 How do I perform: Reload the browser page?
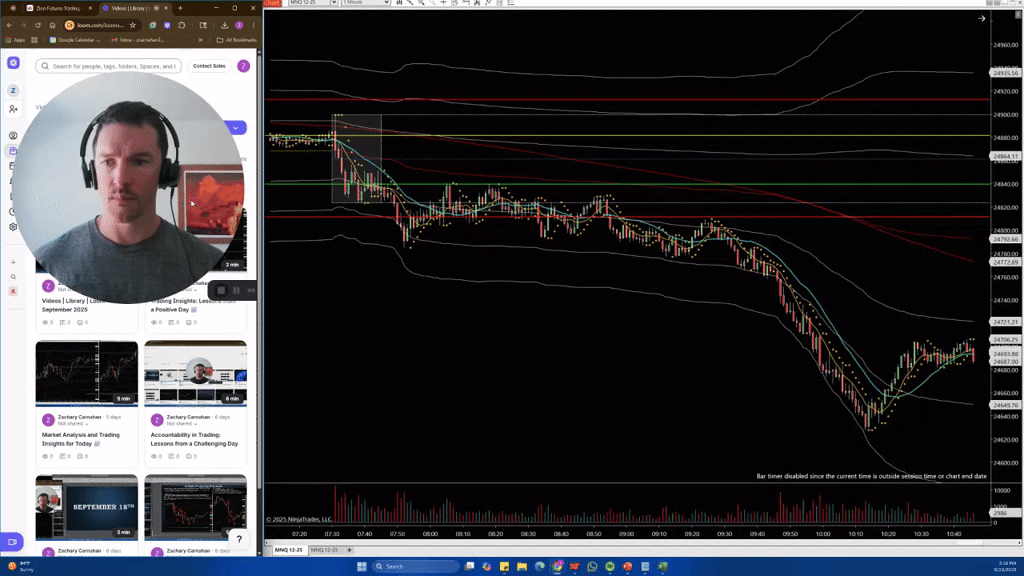click(x=38, y=25)
